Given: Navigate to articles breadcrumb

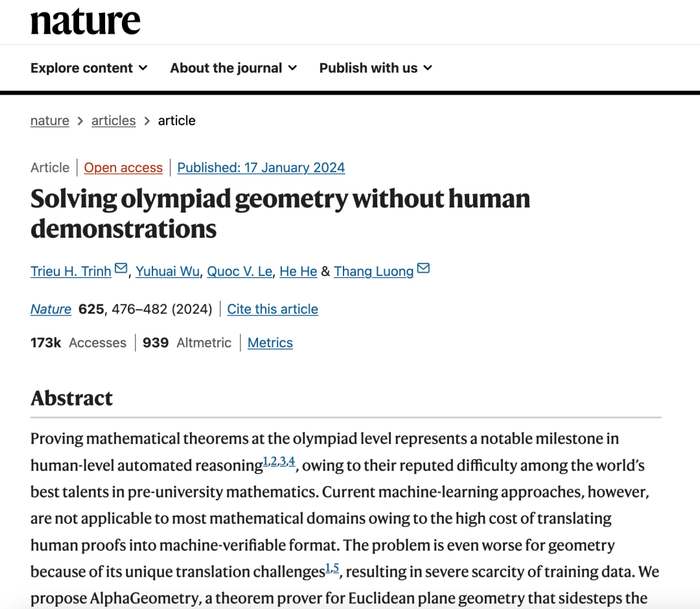Looking at the screenshot, I should pos(113,121).
